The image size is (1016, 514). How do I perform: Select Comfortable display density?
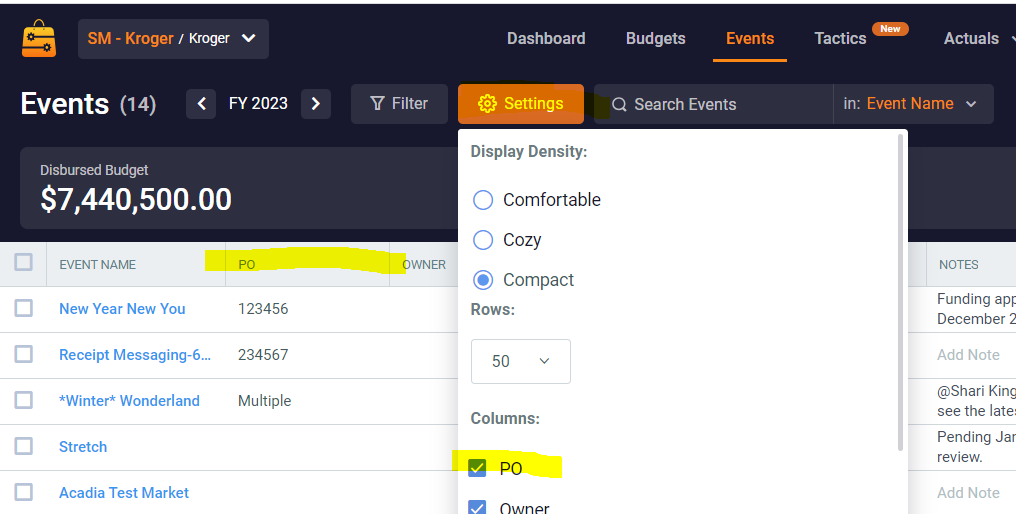tap(483, 200)
